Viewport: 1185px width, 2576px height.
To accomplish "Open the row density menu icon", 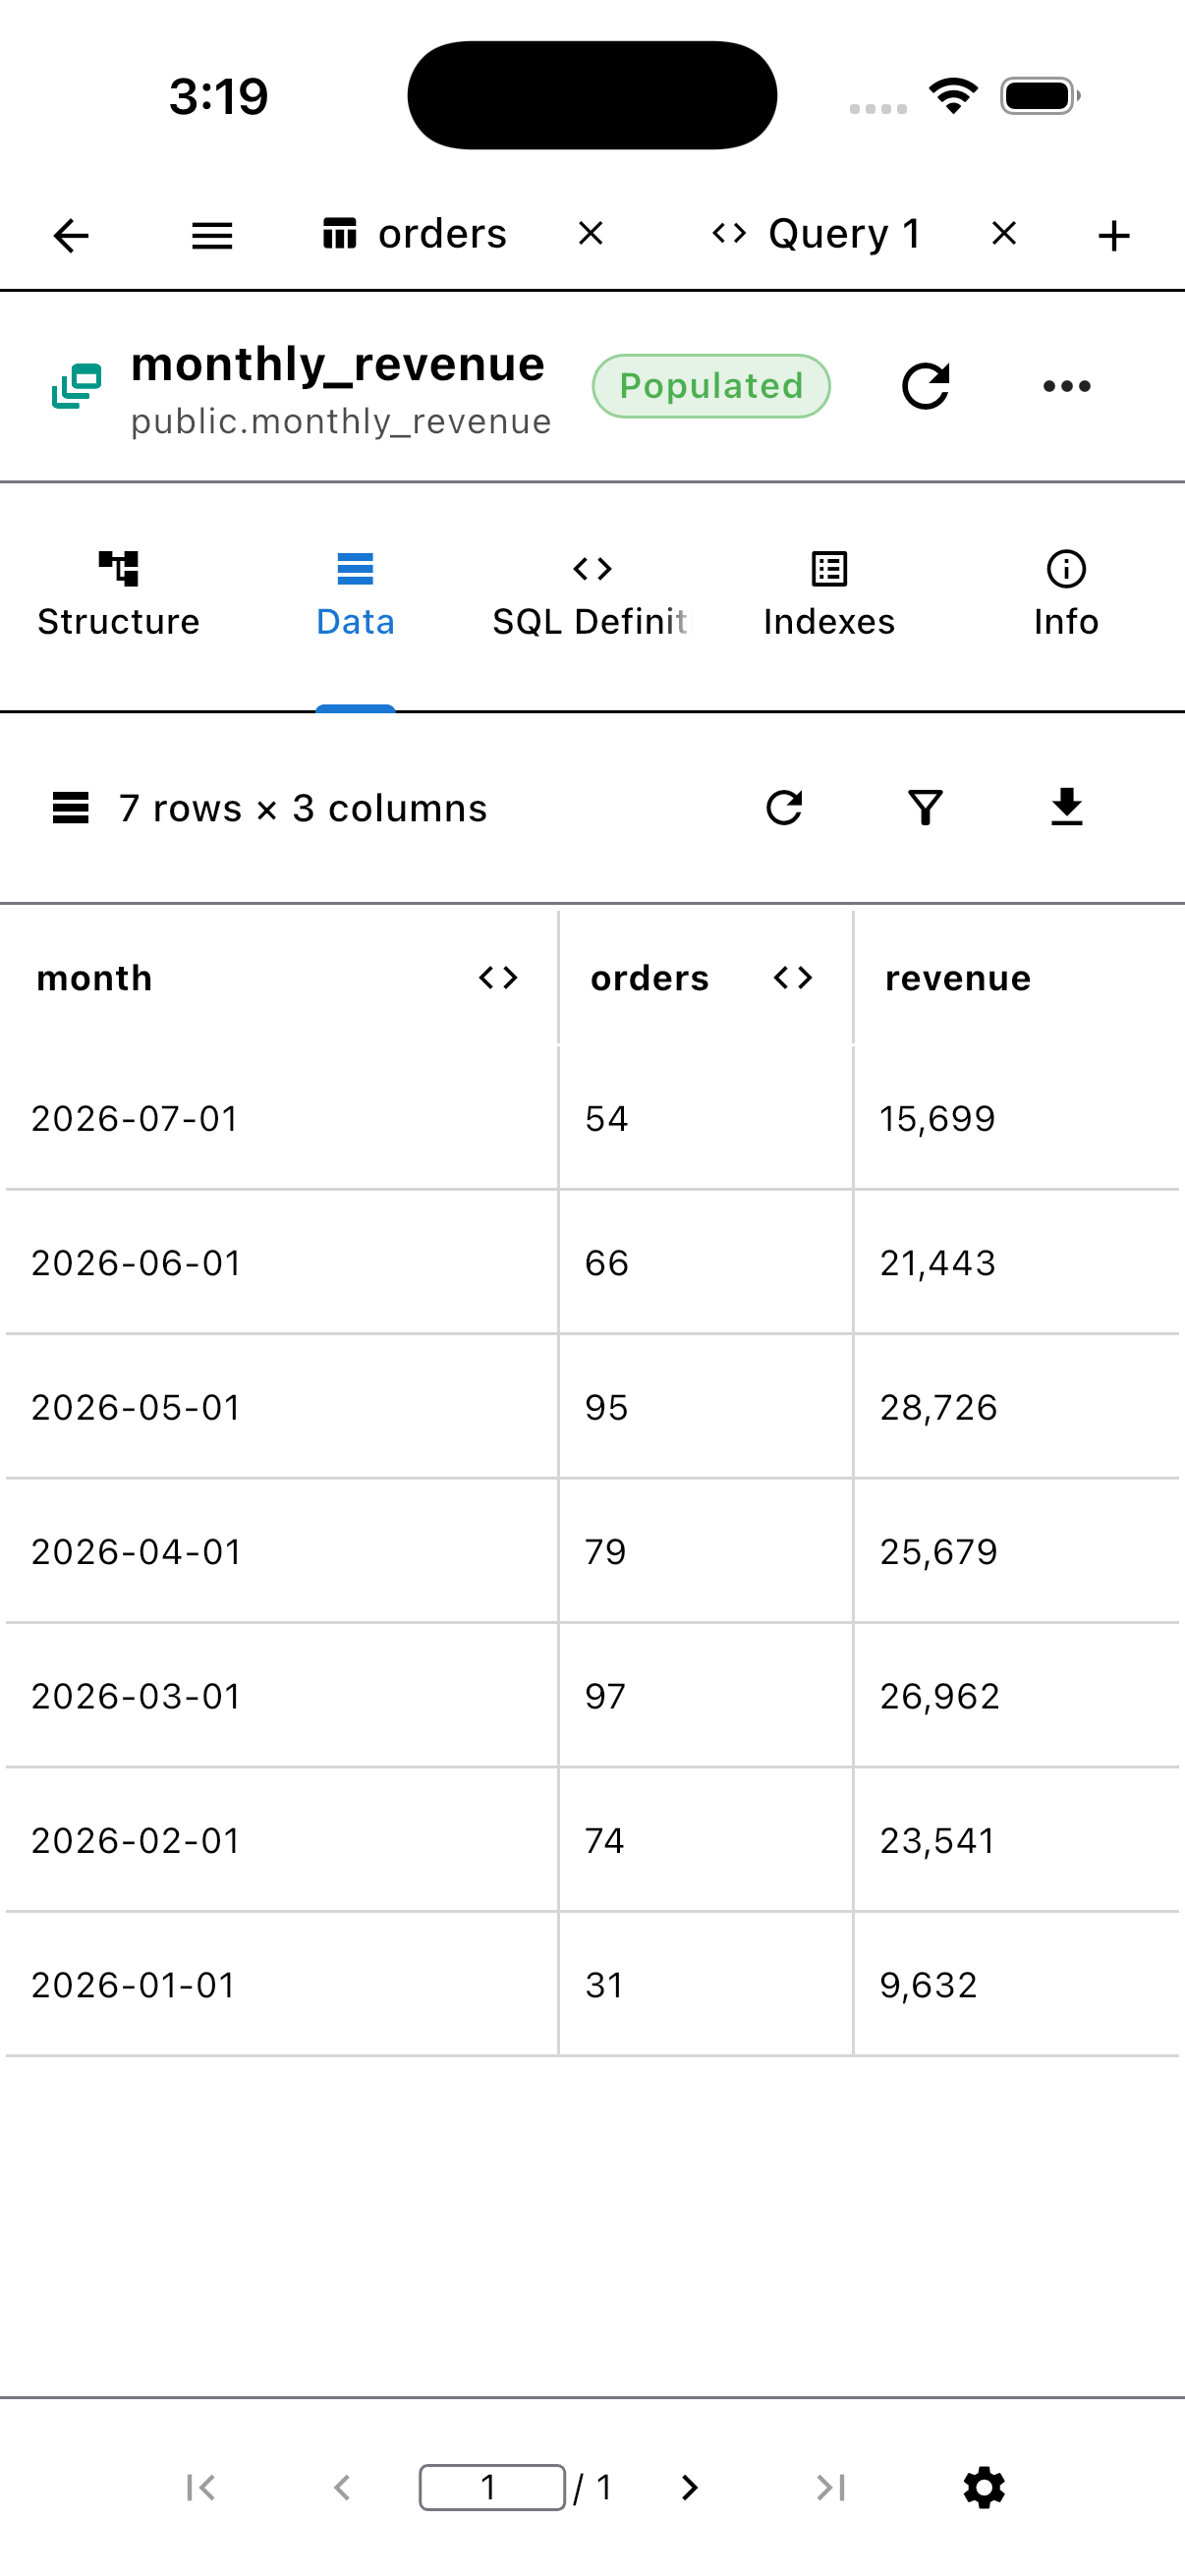I will coord(71,808).
